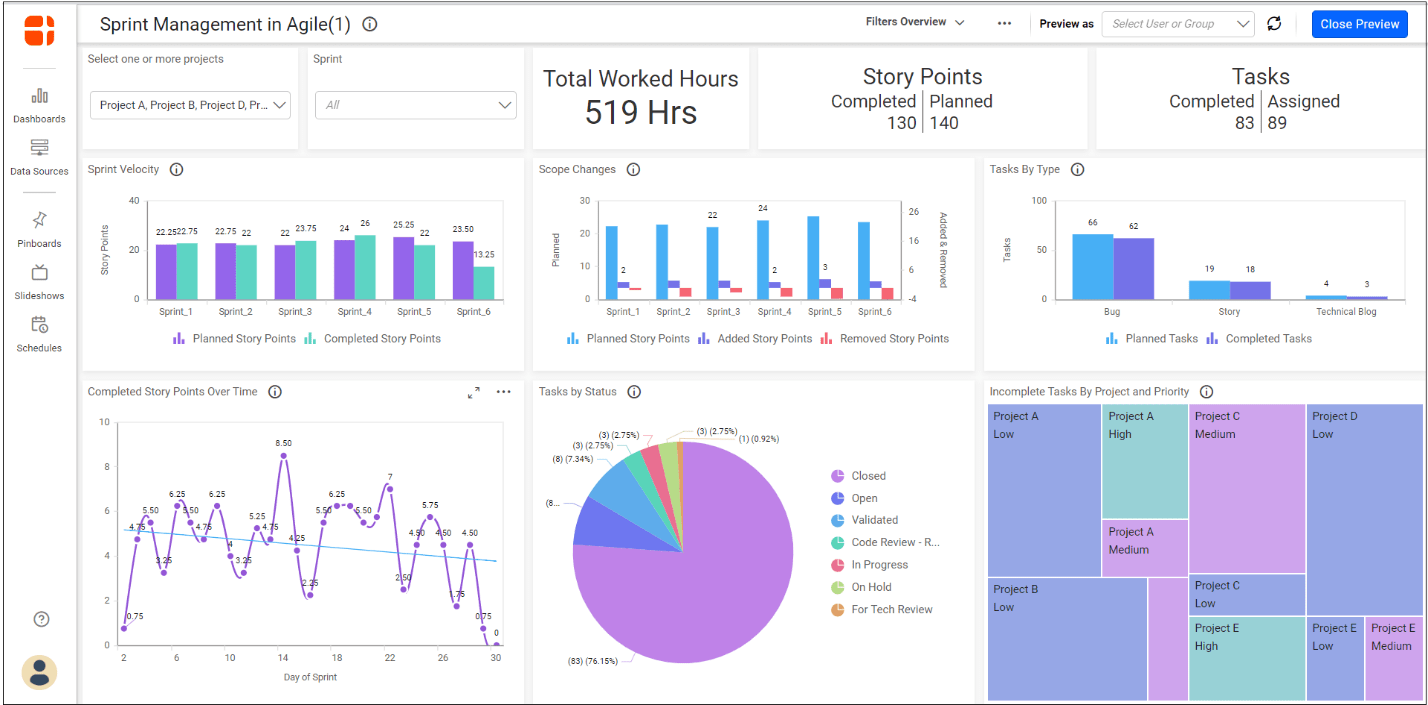Open the help icon at bottom left
The image size is (1428, 705).
coord(40,619)
